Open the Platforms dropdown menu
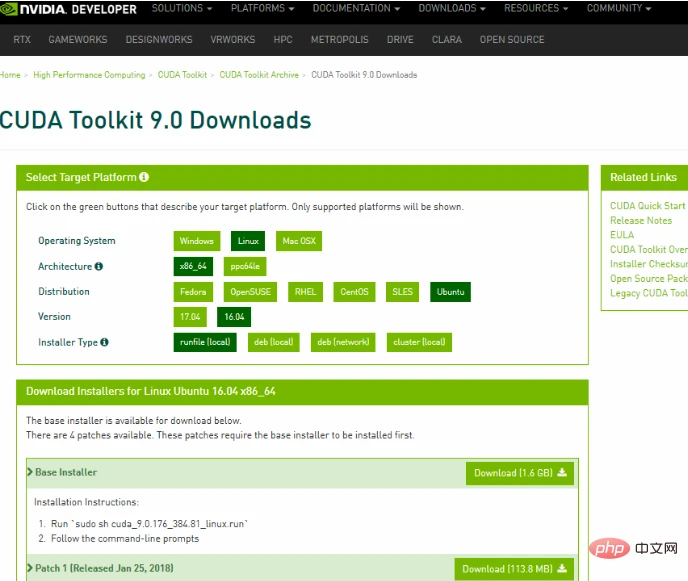This screenshot has height=581, width=688. [262, 8]
